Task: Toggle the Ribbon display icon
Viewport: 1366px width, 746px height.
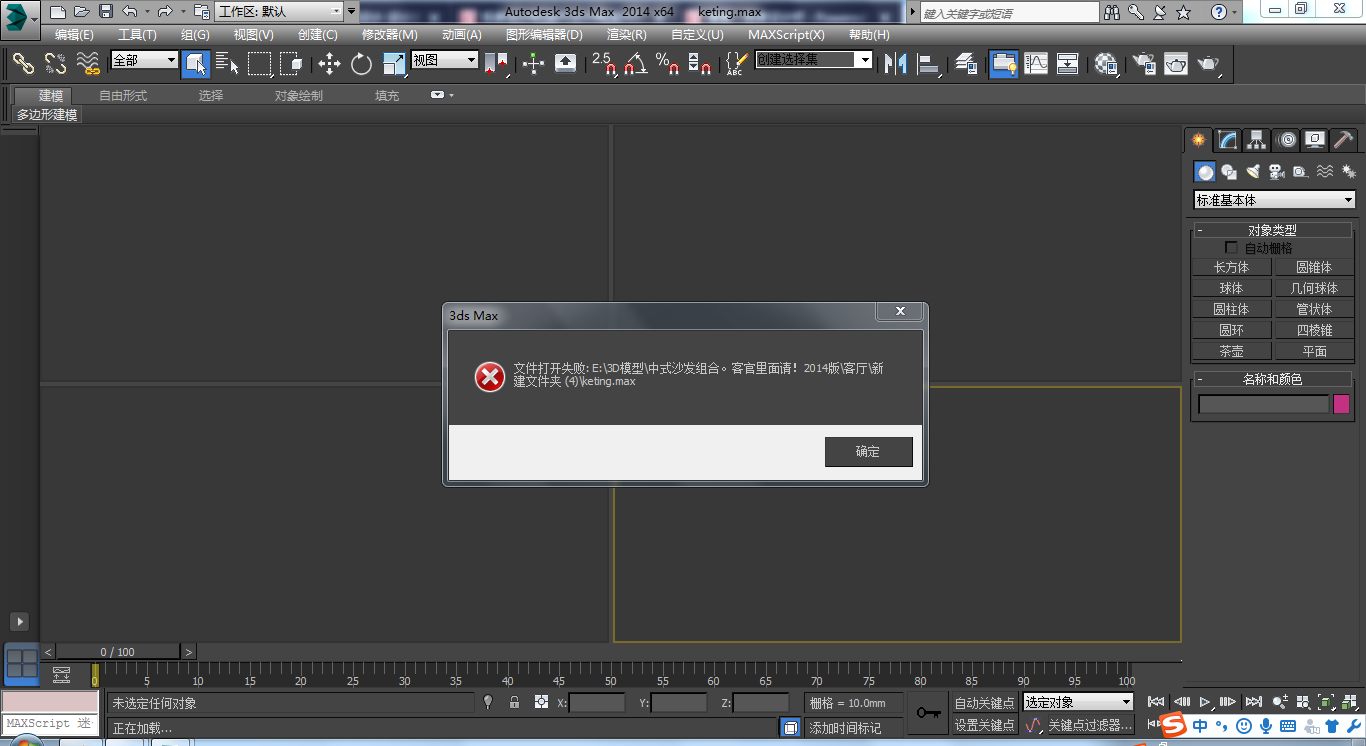Action: pyautogui.click(x=1003, y=64)
